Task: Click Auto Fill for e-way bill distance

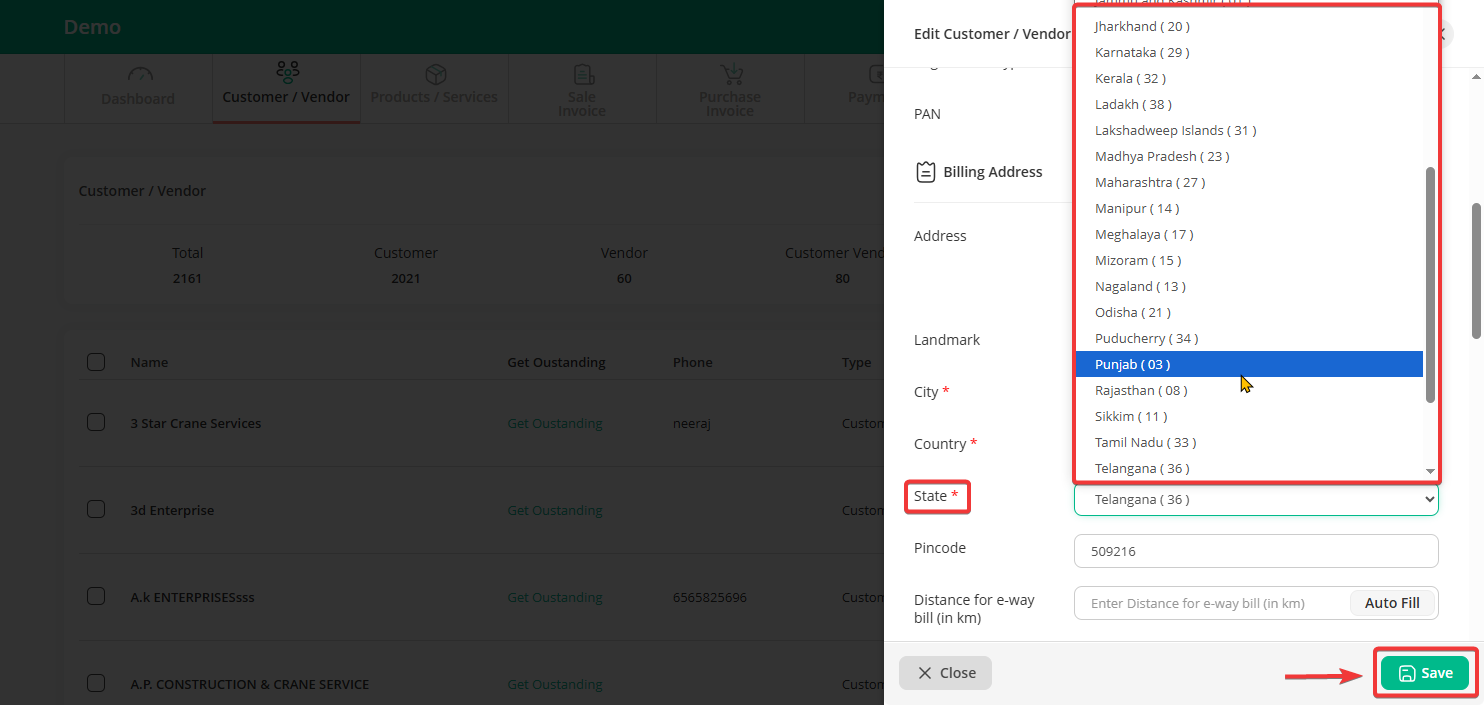Action: pos(1392,603)
